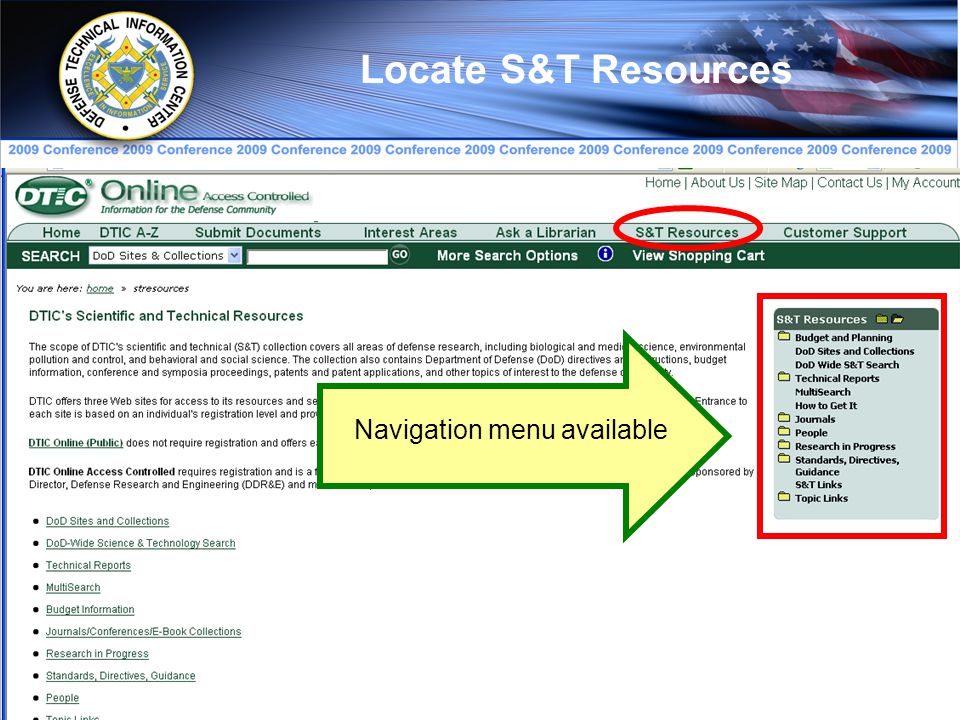Open the search info icon
This screenshot has width=960, height=720.
pyautogui.click(x=605, y=254)
